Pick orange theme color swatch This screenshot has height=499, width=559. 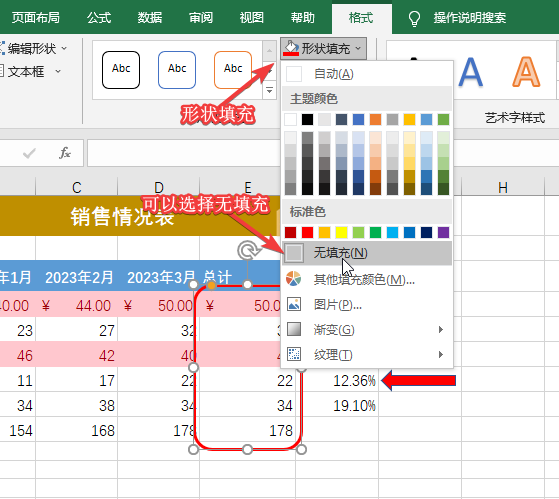375,120
